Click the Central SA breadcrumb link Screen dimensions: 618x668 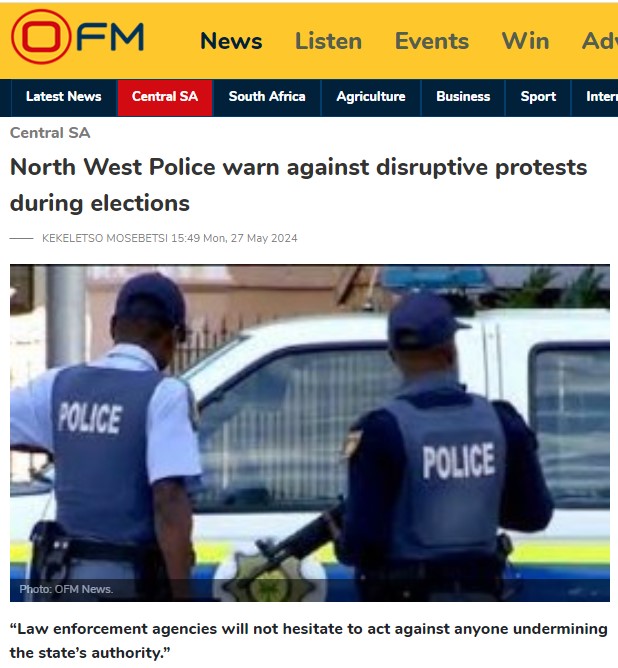click(50, 133)
